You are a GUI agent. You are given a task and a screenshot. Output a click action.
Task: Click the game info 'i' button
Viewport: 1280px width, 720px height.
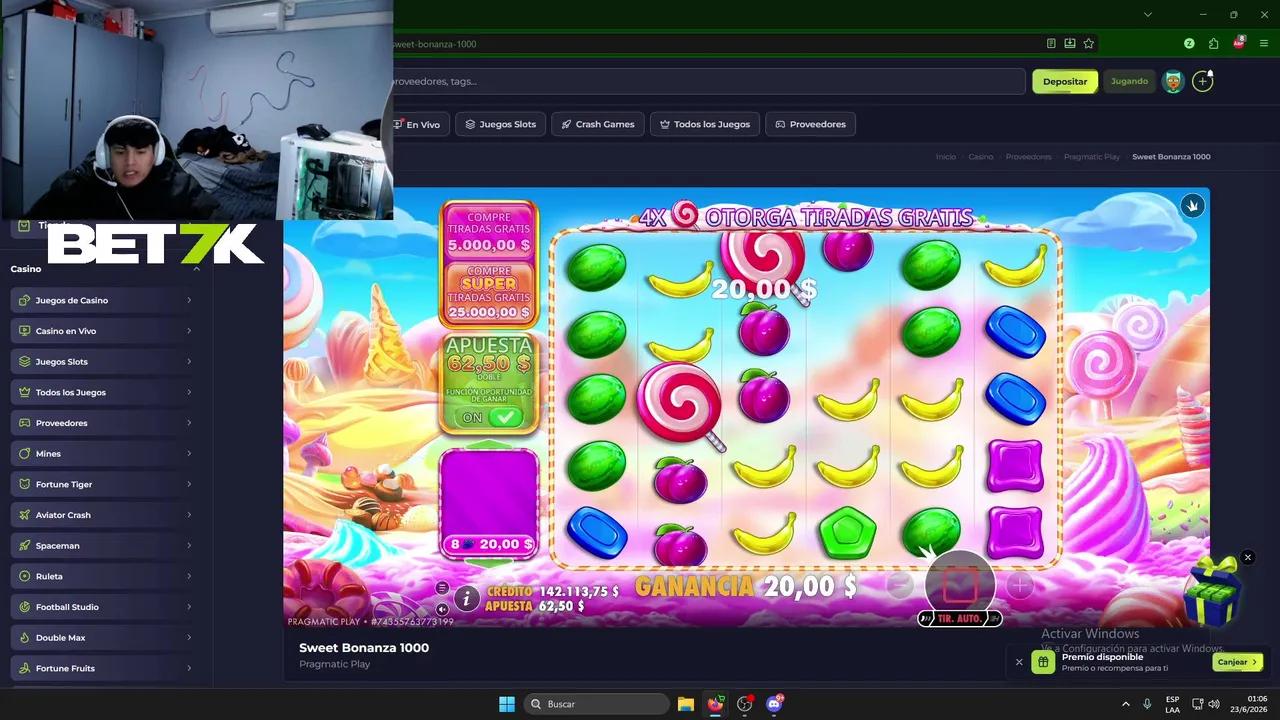(466, 598)
